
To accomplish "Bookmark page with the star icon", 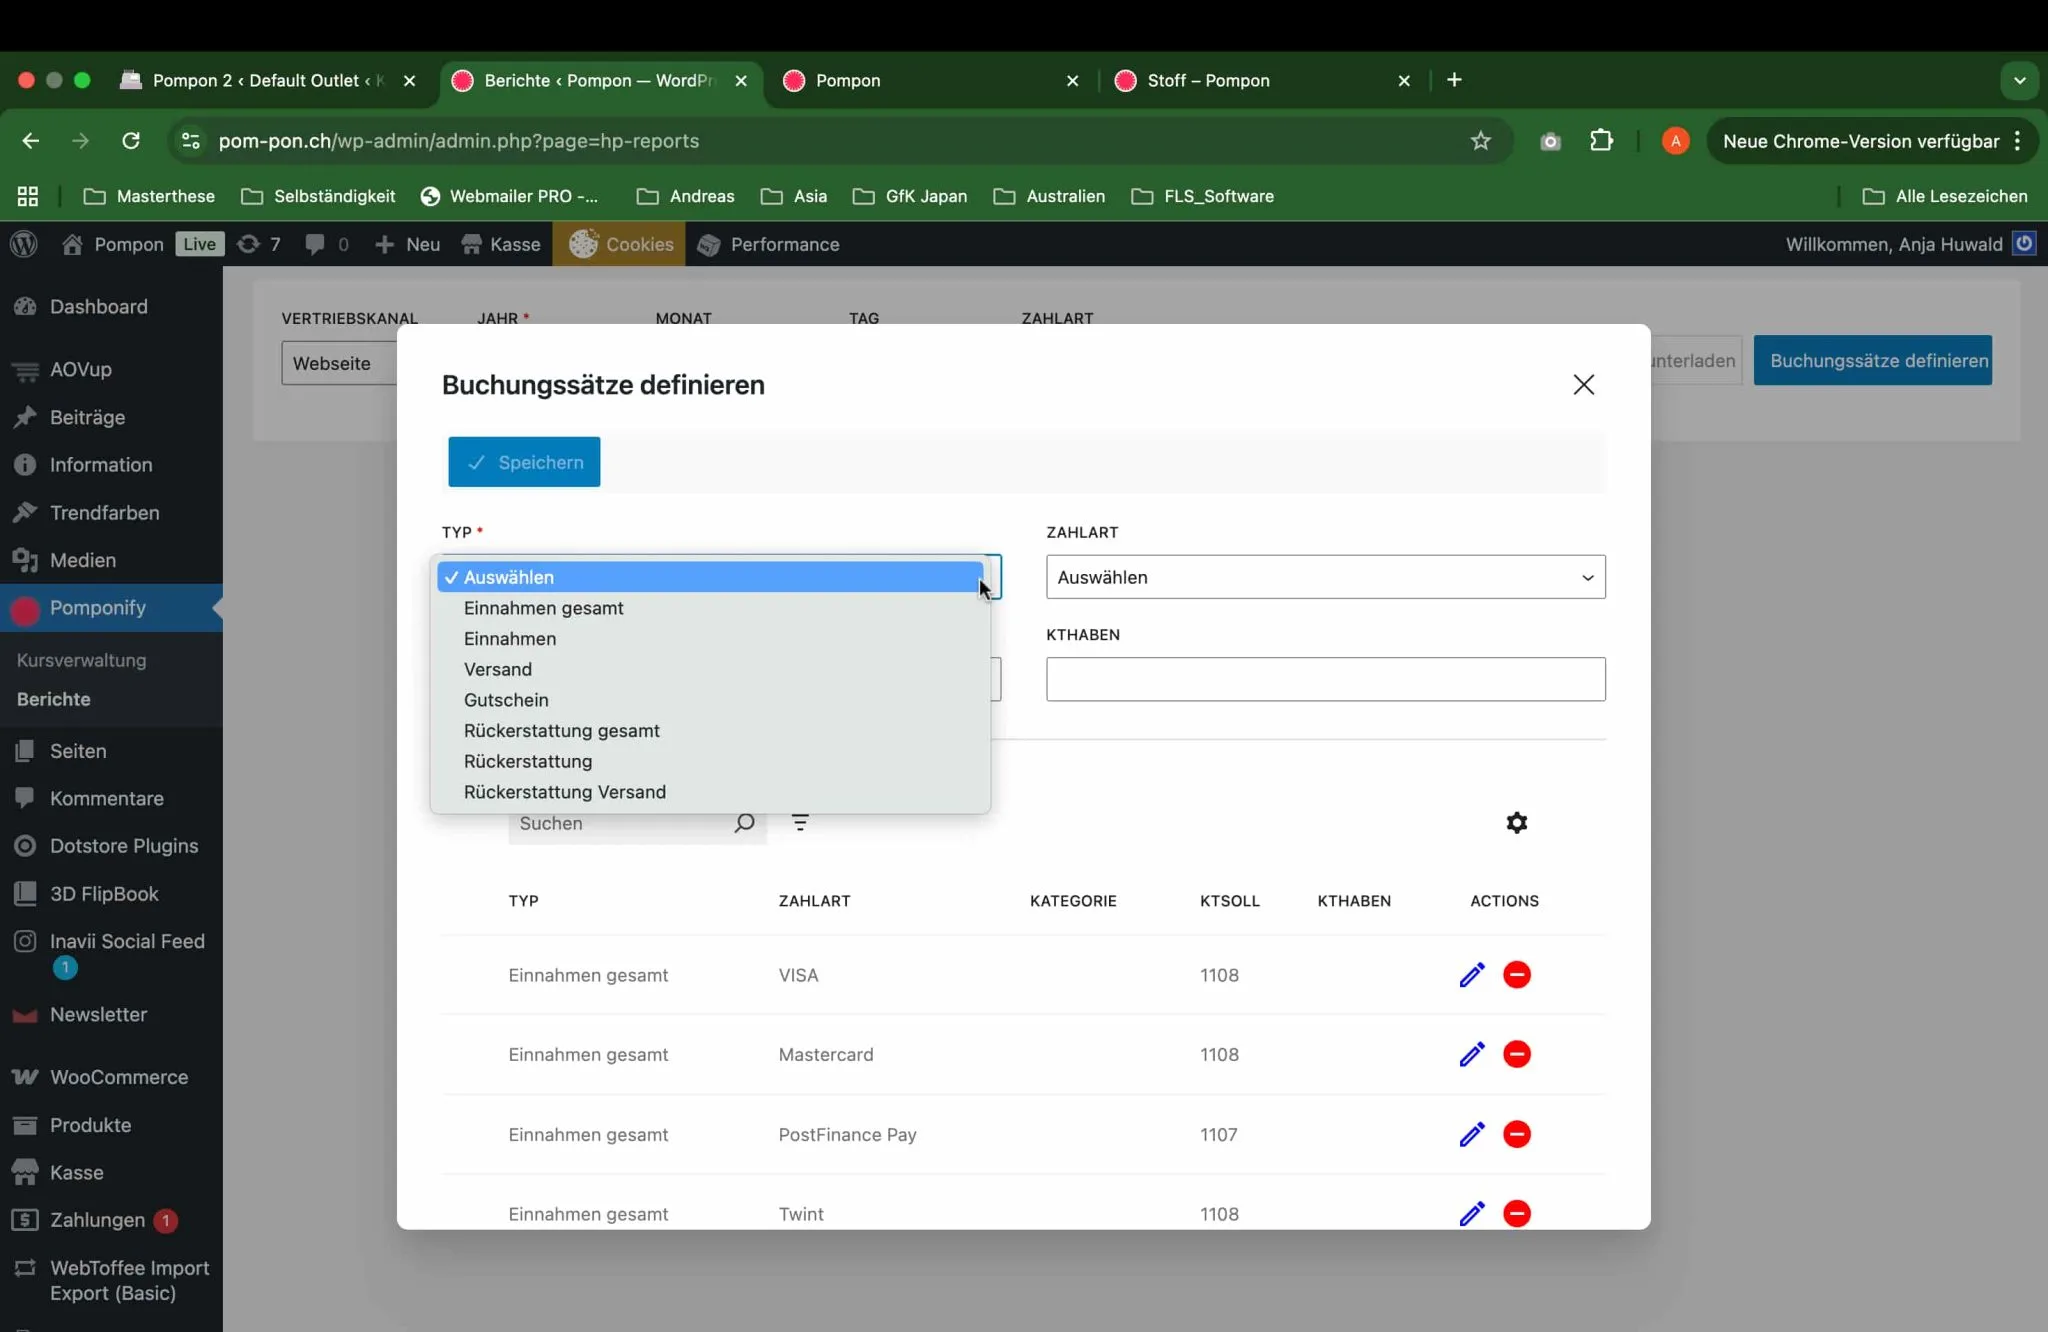I will [1480, 141].
